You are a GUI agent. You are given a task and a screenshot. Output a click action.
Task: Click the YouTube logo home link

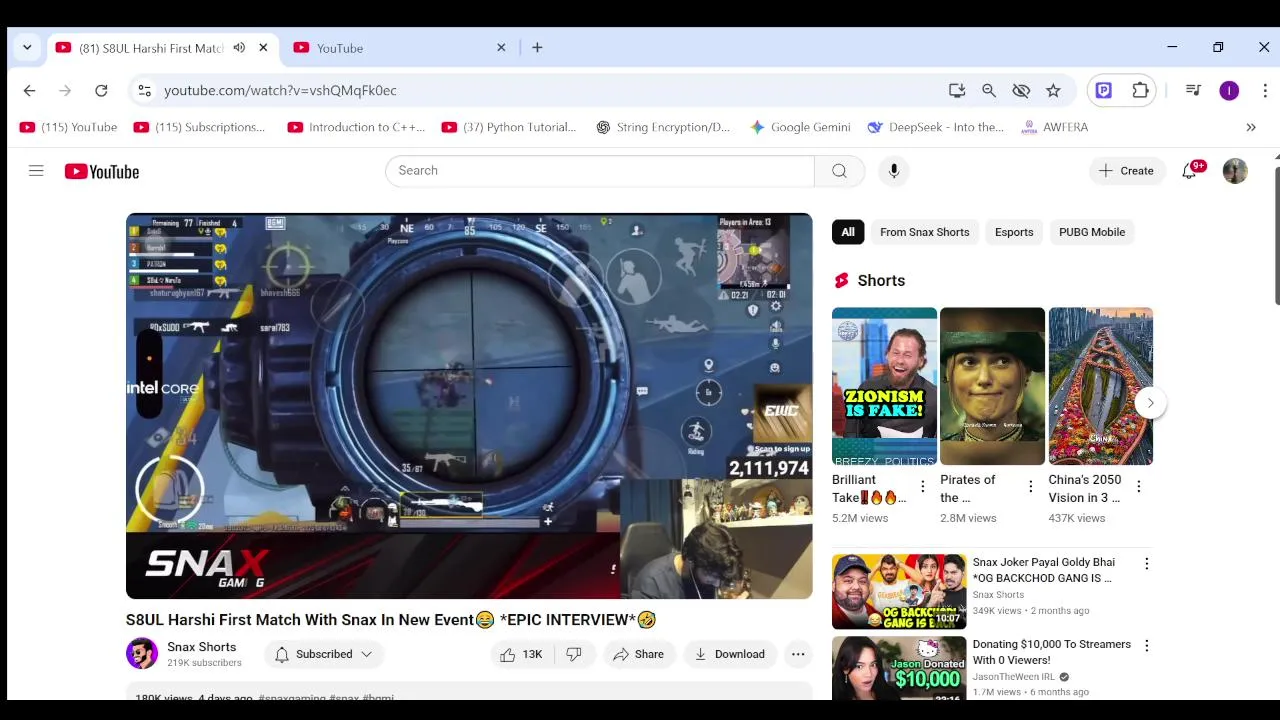[x=102, y=172]
